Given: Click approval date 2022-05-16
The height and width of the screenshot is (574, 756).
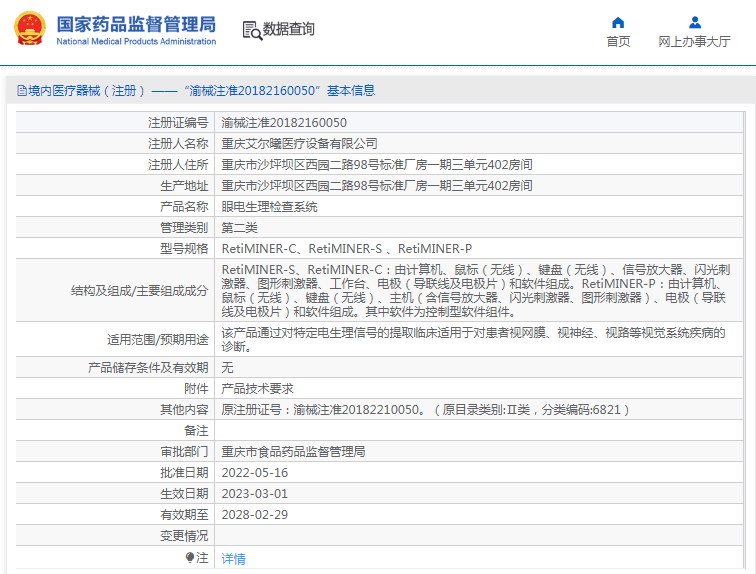Looking at the screenshot, I should (254, 472).
